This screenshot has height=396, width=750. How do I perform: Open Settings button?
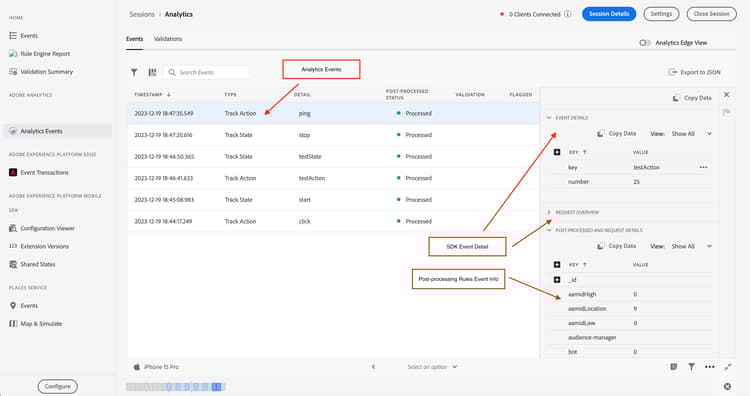click(x=661, y=14)
